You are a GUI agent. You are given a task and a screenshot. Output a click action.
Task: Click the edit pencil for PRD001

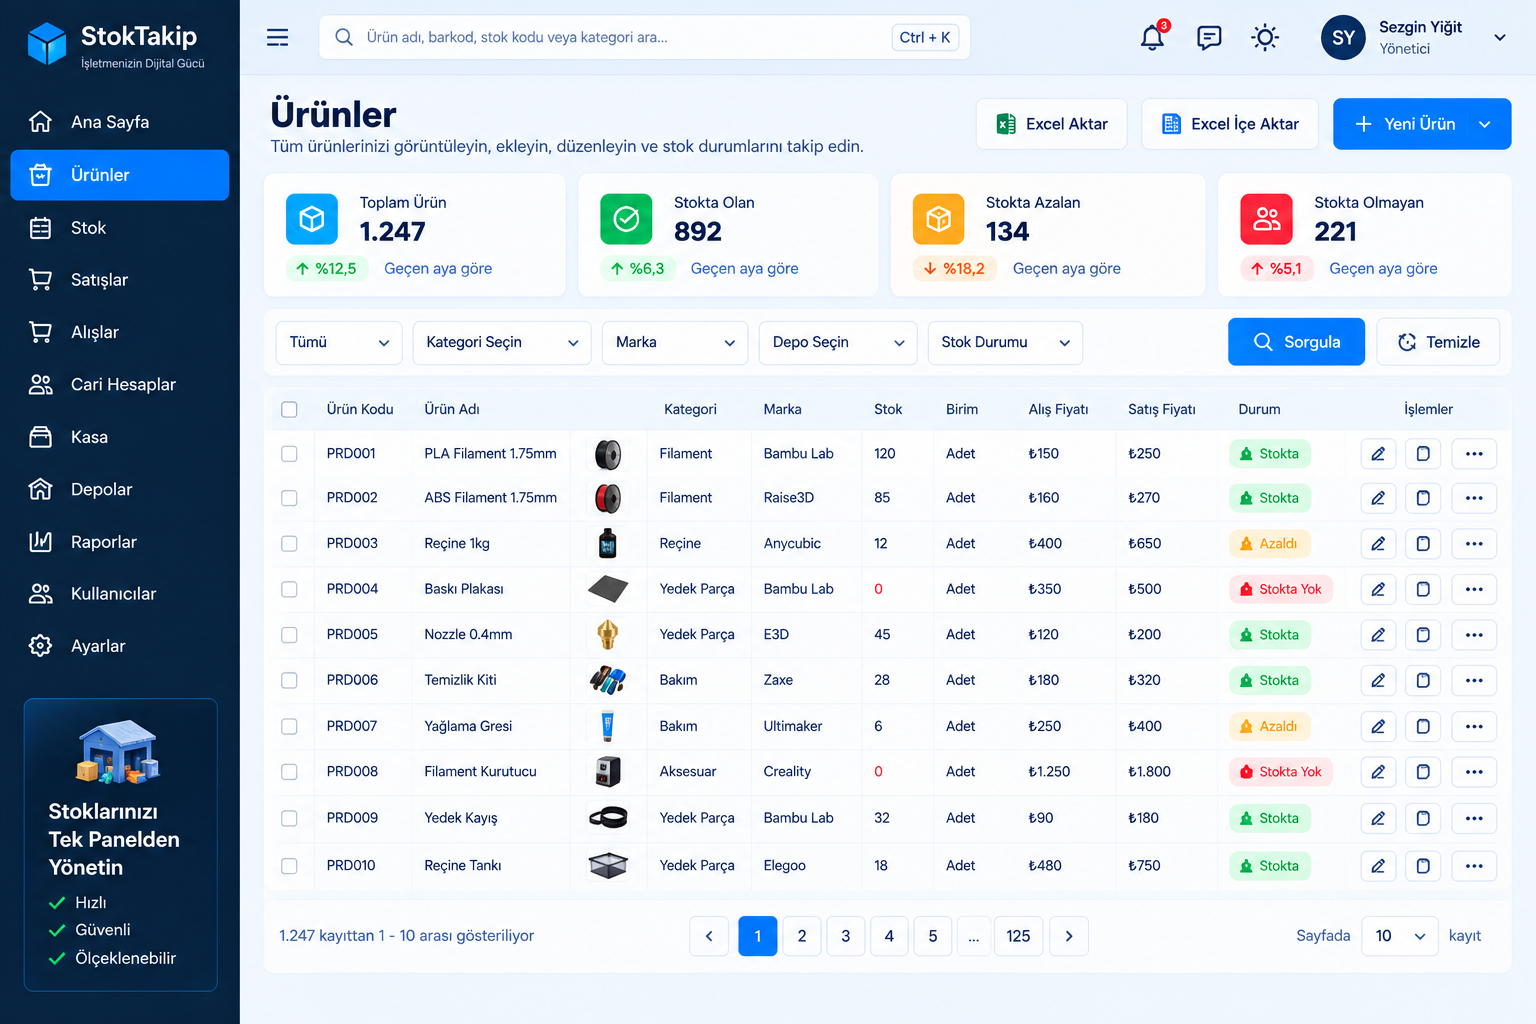pos(1378,454)
